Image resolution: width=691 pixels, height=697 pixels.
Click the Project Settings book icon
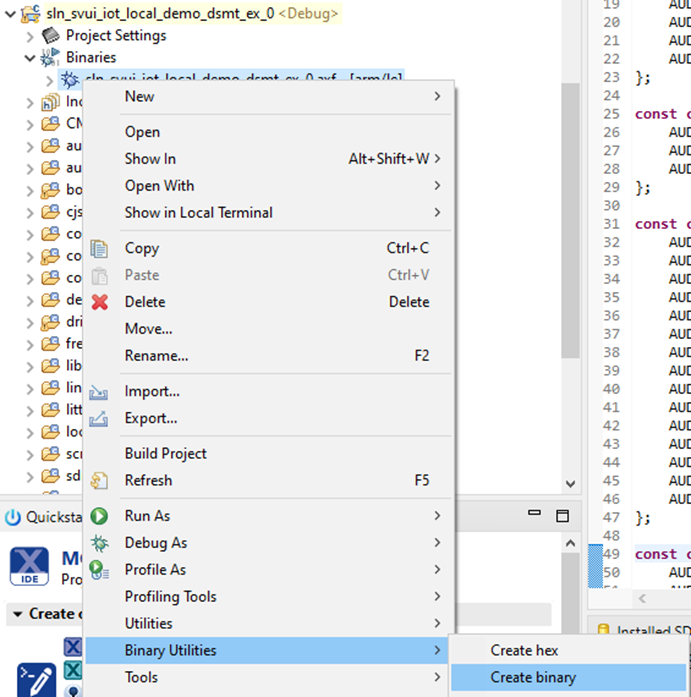50,36
